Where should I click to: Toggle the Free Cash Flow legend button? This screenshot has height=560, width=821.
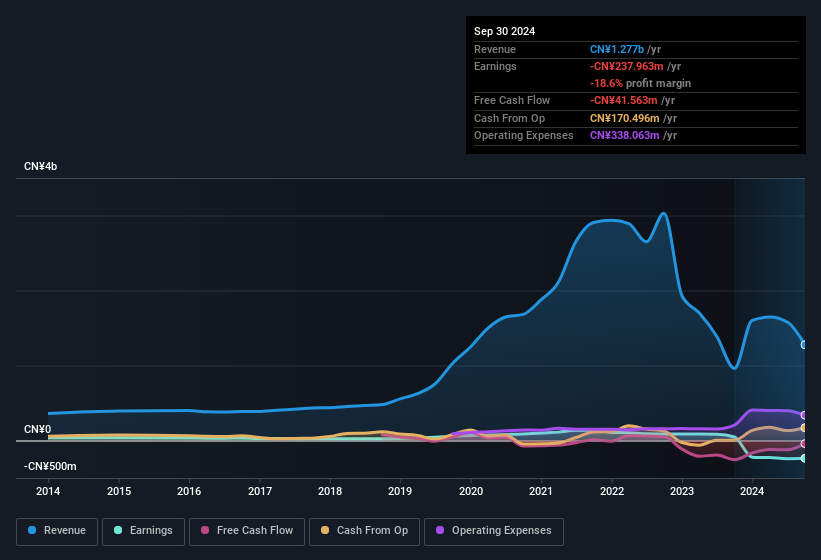pyautogui.click(x=247, y=531)
